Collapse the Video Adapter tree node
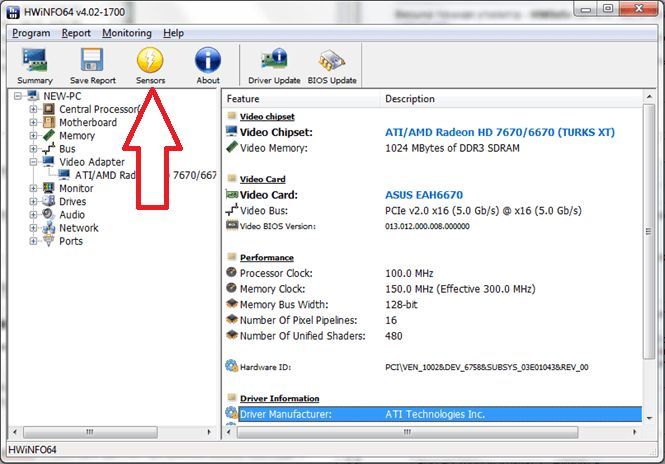This screenshot has height=464, width=665. 33,162
